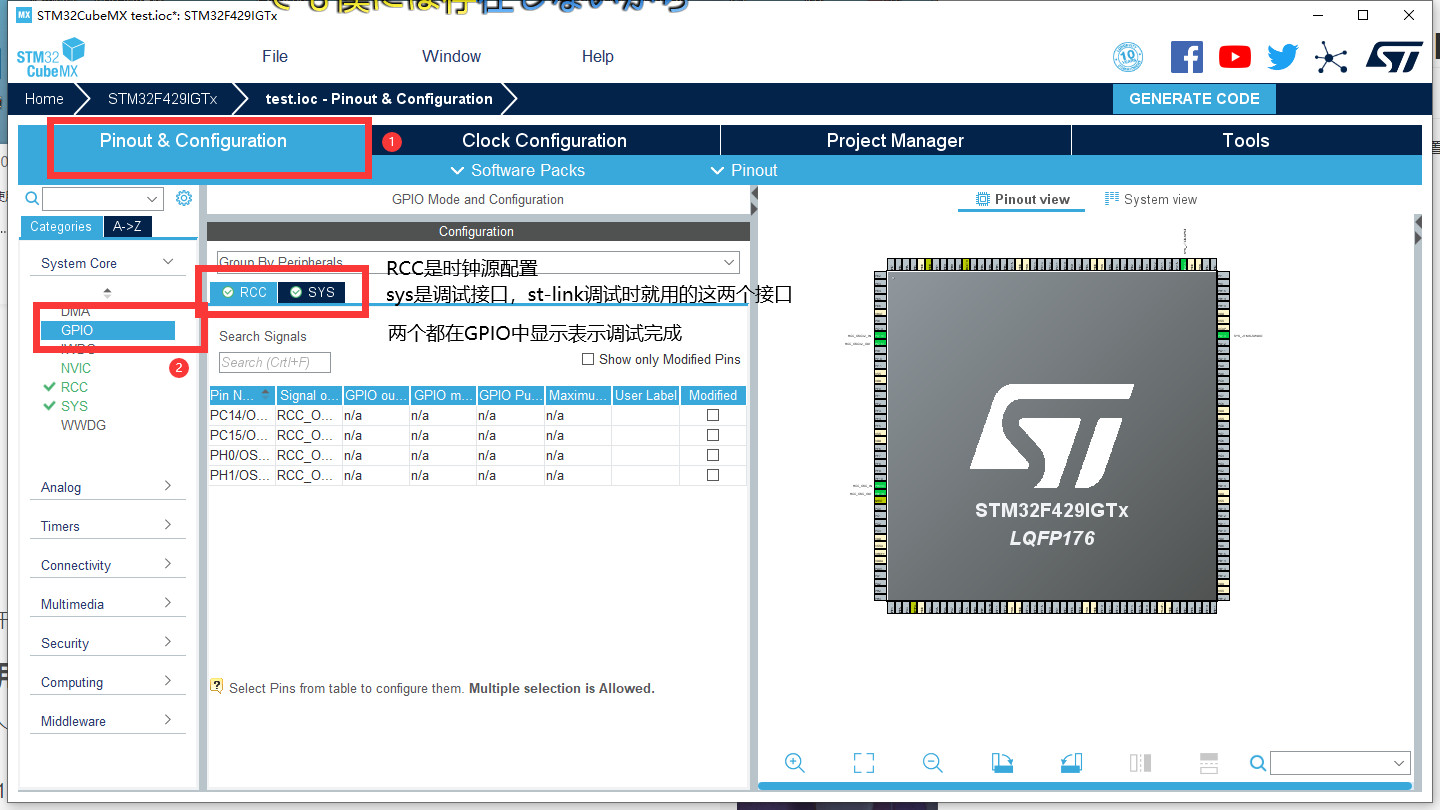Viewport: 1440px width, 810px height.
Task: Toggle horizontal split layout icon
Action: pos(1208,763)
